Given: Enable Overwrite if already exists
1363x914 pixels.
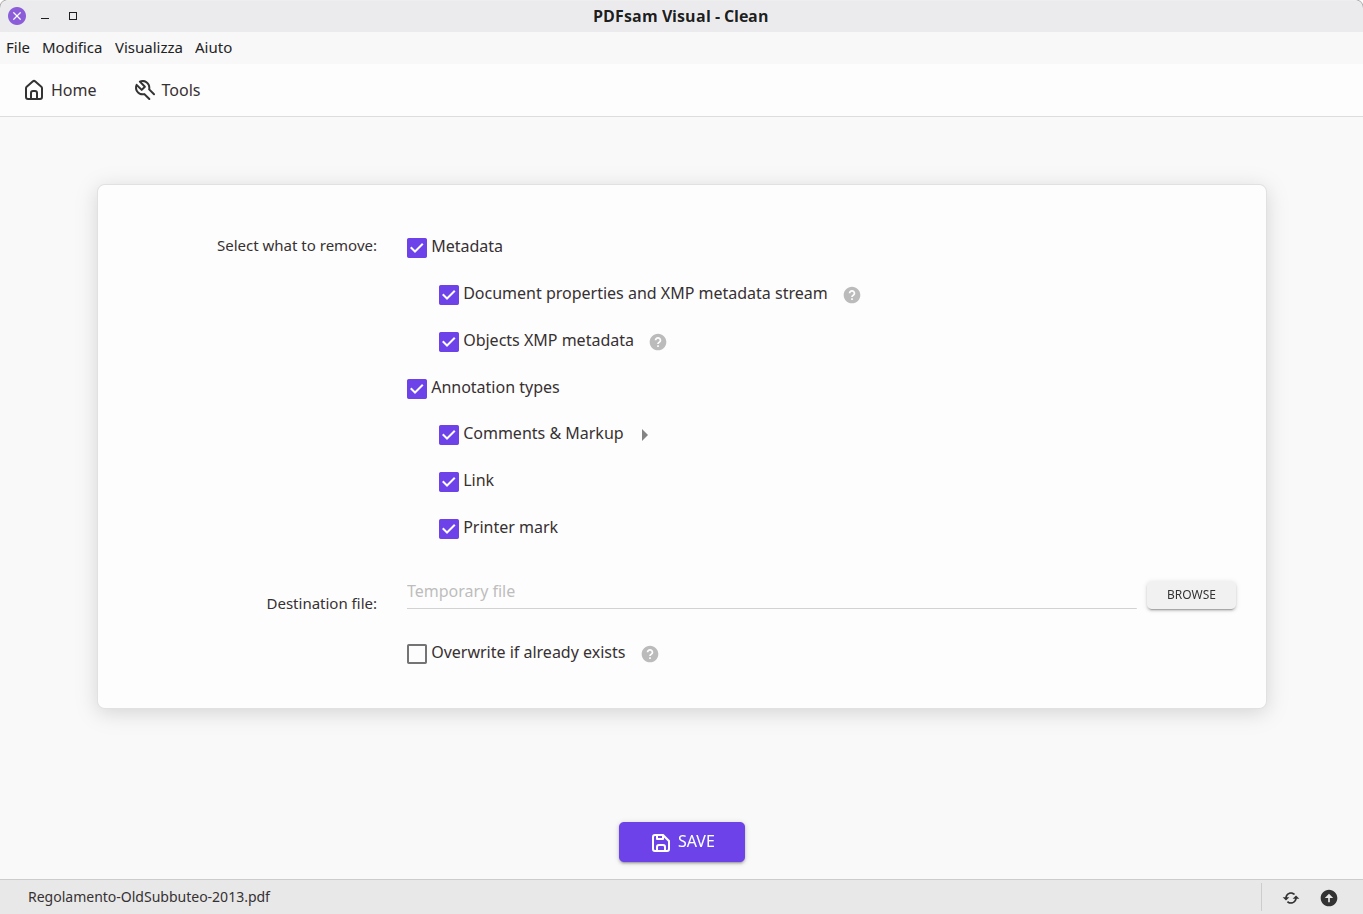Looking at the screenshot, I should point(417,654).
